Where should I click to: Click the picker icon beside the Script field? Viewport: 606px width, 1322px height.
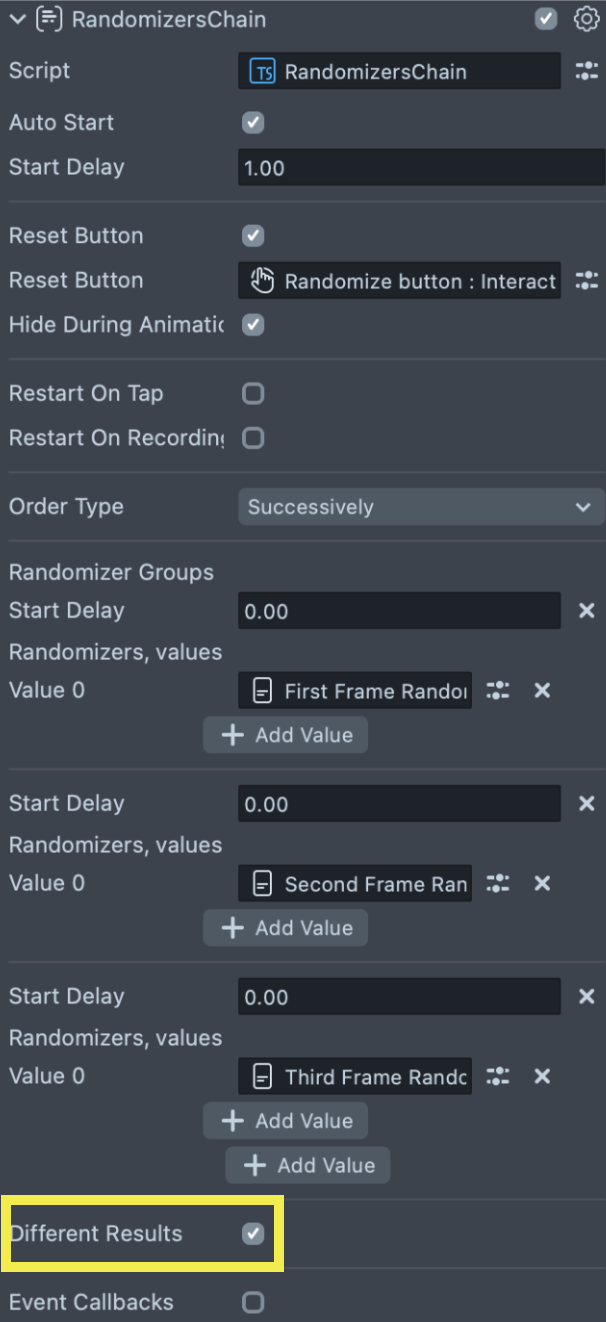pos(586,71)
